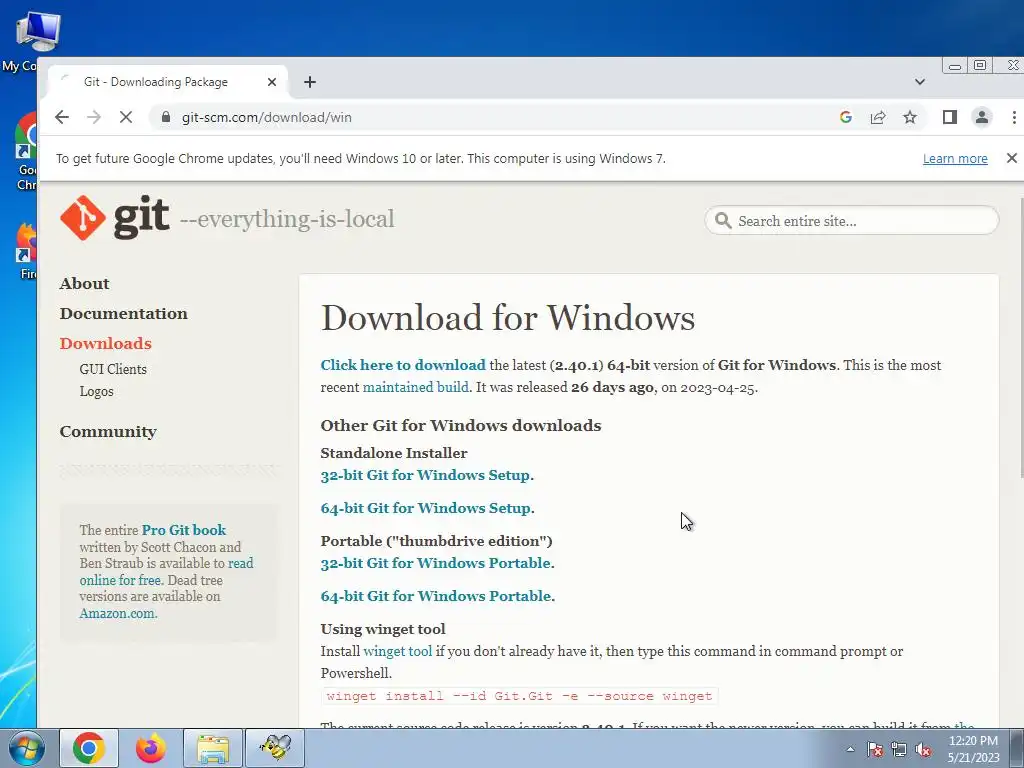Click the Download for Windows heading
Image resolution: width=1024 pixels, height=768 pixels.
click(507, 318)
